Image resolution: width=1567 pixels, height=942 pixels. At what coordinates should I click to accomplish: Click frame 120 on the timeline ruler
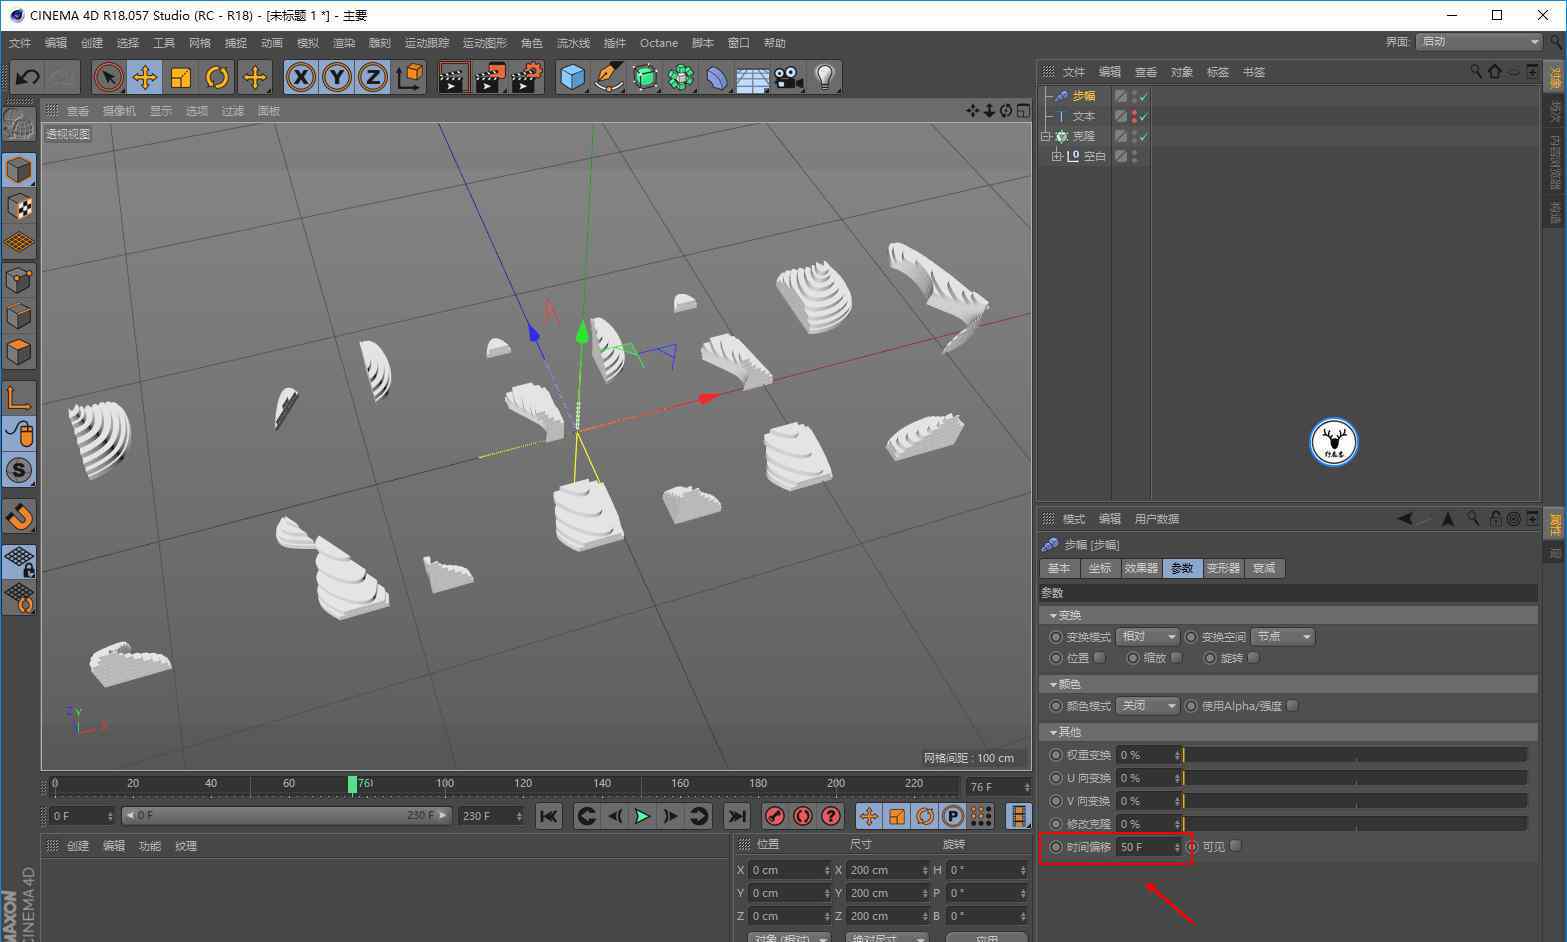523,784
